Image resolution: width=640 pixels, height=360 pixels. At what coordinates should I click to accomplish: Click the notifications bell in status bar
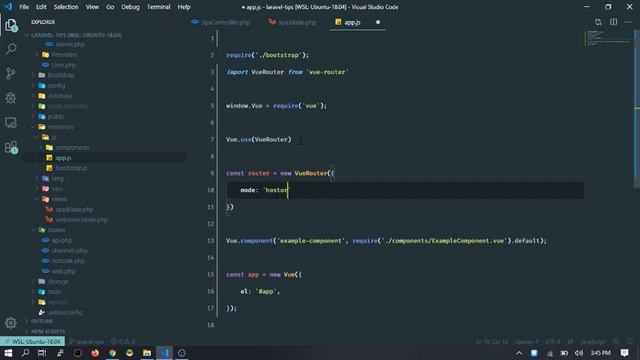tap(630, 341)
